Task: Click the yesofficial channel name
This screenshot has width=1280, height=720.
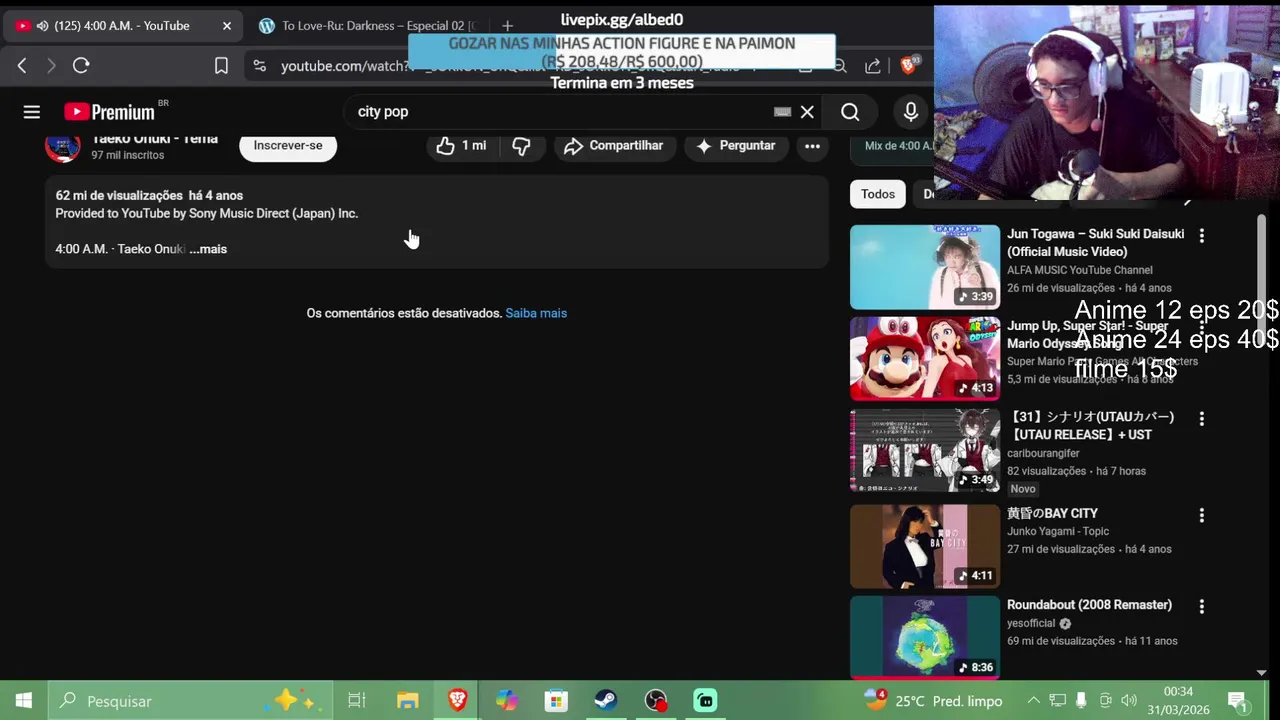Action: [1031, 623]
